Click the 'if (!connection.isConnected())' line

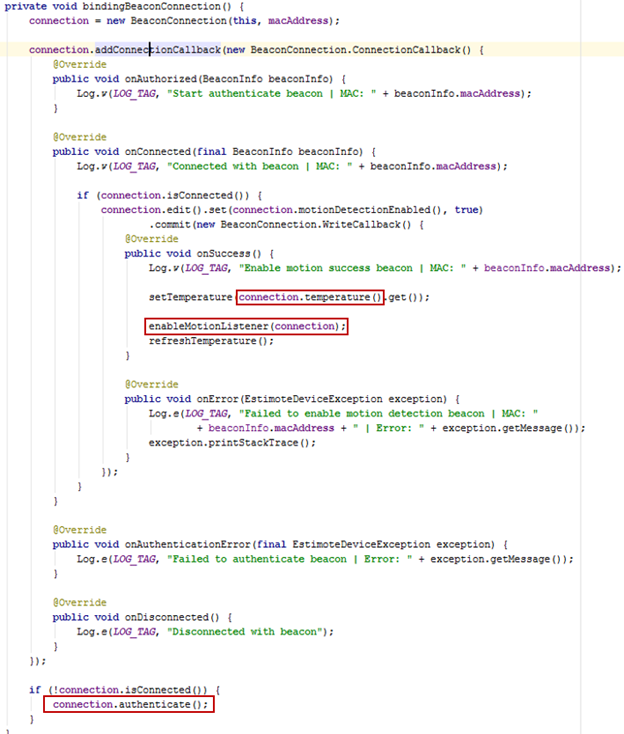[x=125, y=690]
